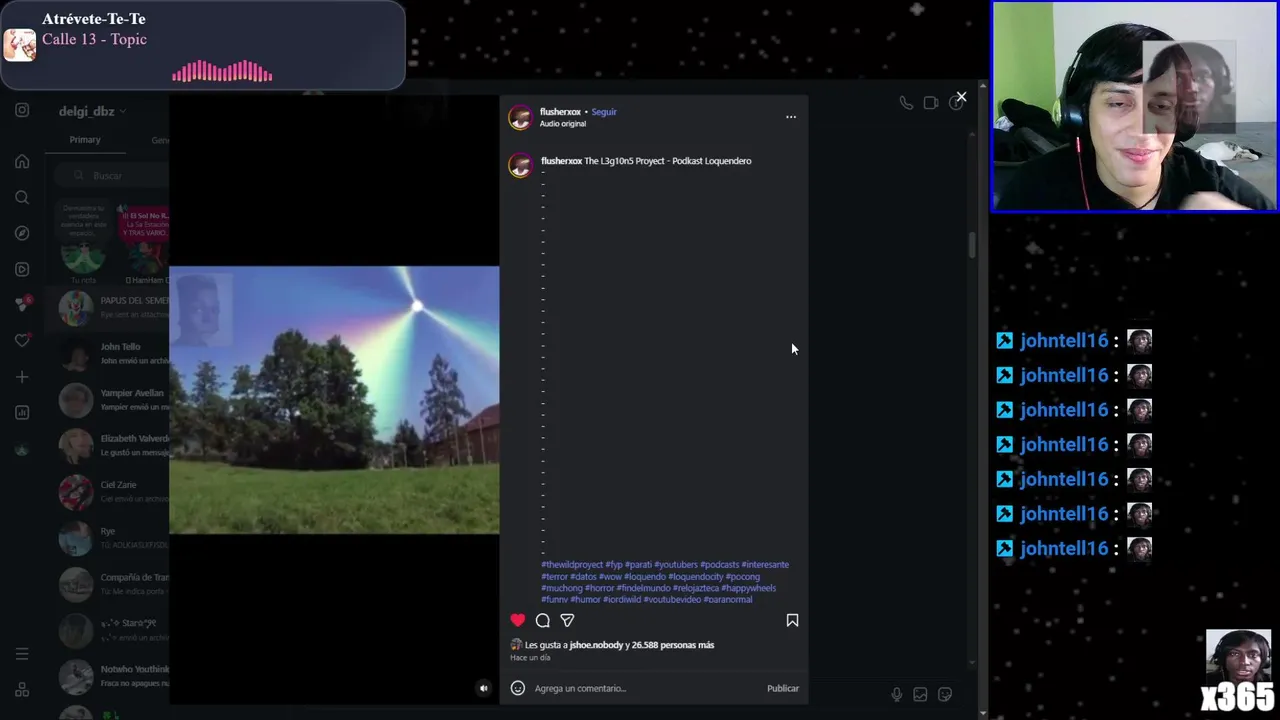The height and width of the screenshot is (720, 1280).
Task: Post the comment with Publicar
Action: coord(783,688)
